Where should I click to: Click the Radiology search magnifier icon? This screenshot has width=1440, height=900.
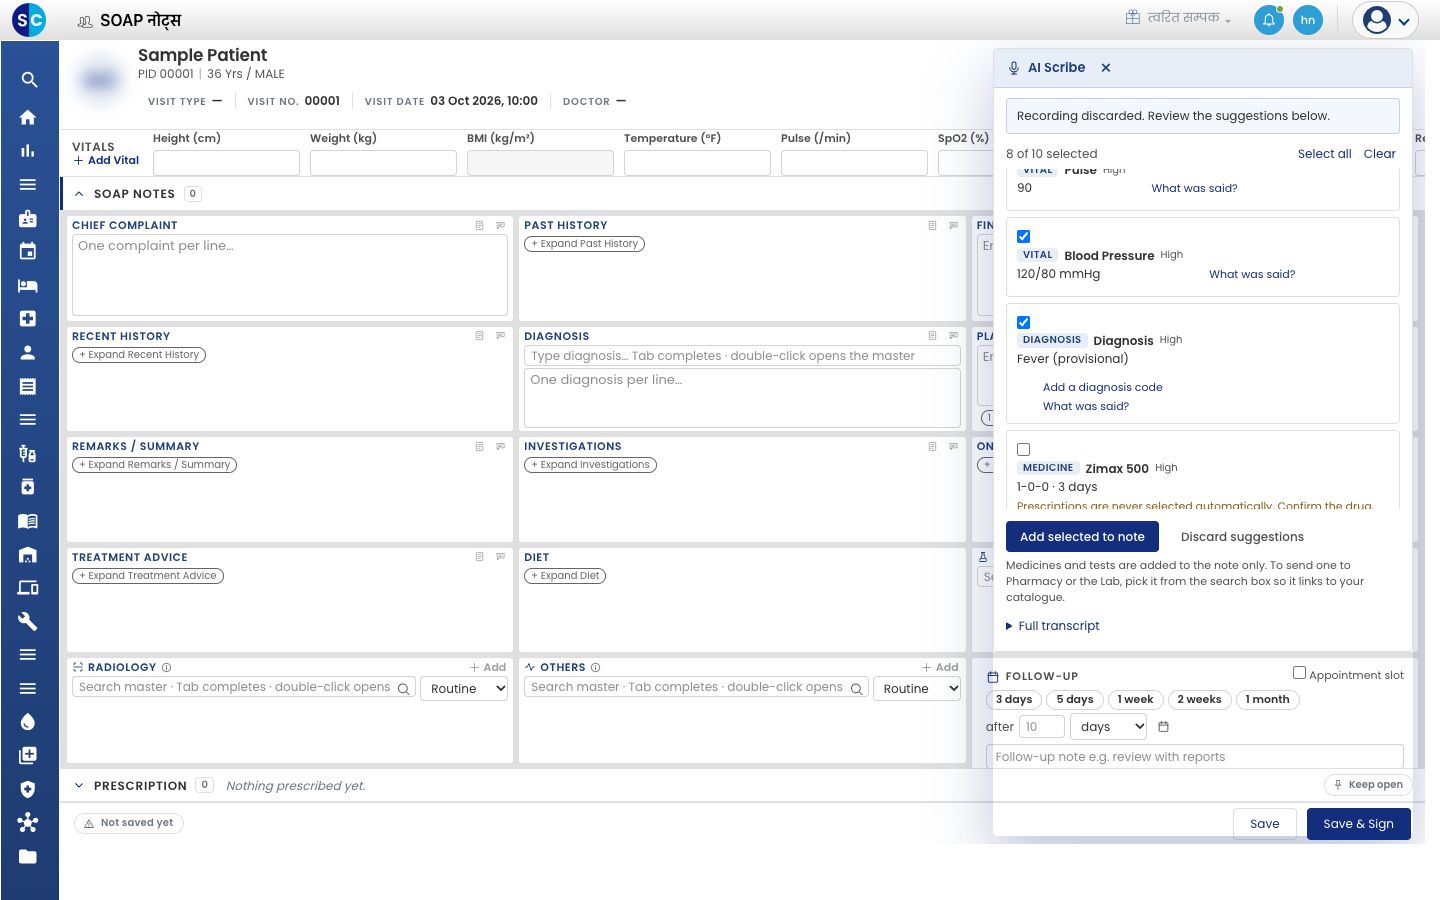(x=404, y=689)
